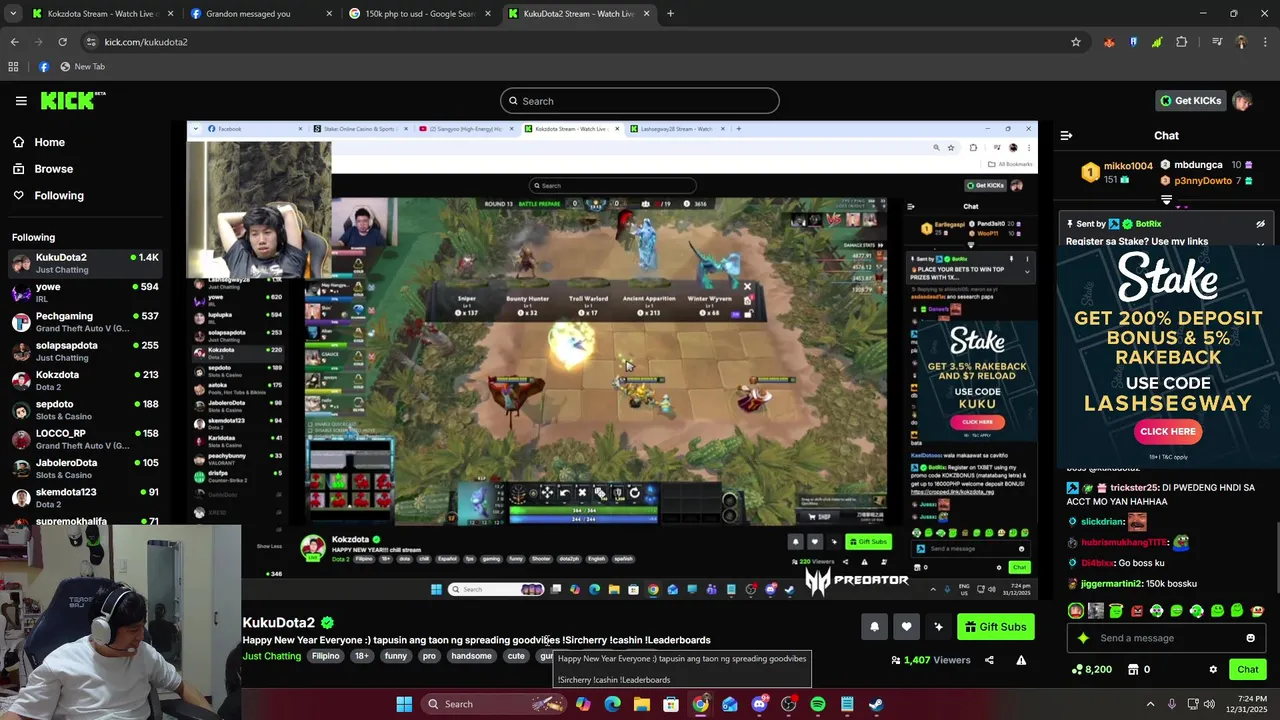Open Windows Start menu
The height and width of the screenshot is (720, 1280).
point(404,704)
